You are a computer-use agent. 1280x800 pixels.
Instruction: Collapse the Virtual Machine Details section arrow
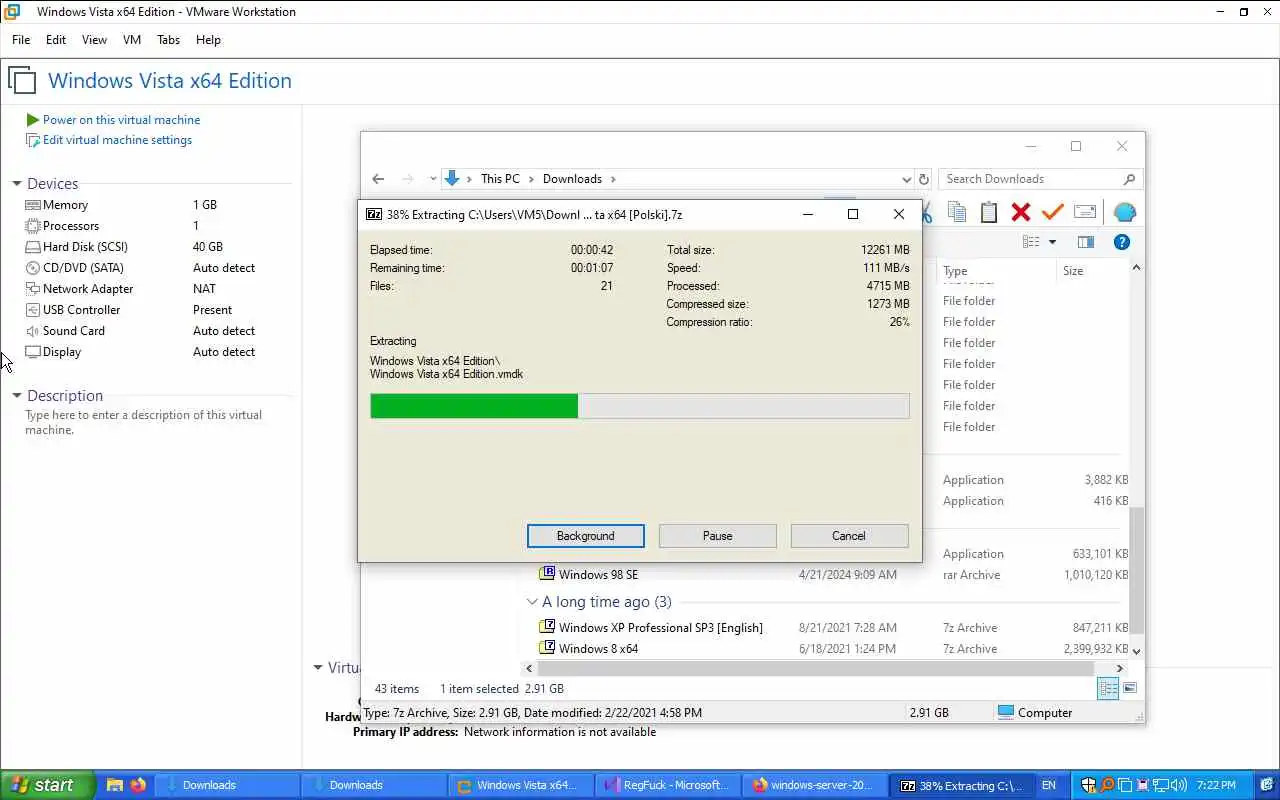[318, 667]
